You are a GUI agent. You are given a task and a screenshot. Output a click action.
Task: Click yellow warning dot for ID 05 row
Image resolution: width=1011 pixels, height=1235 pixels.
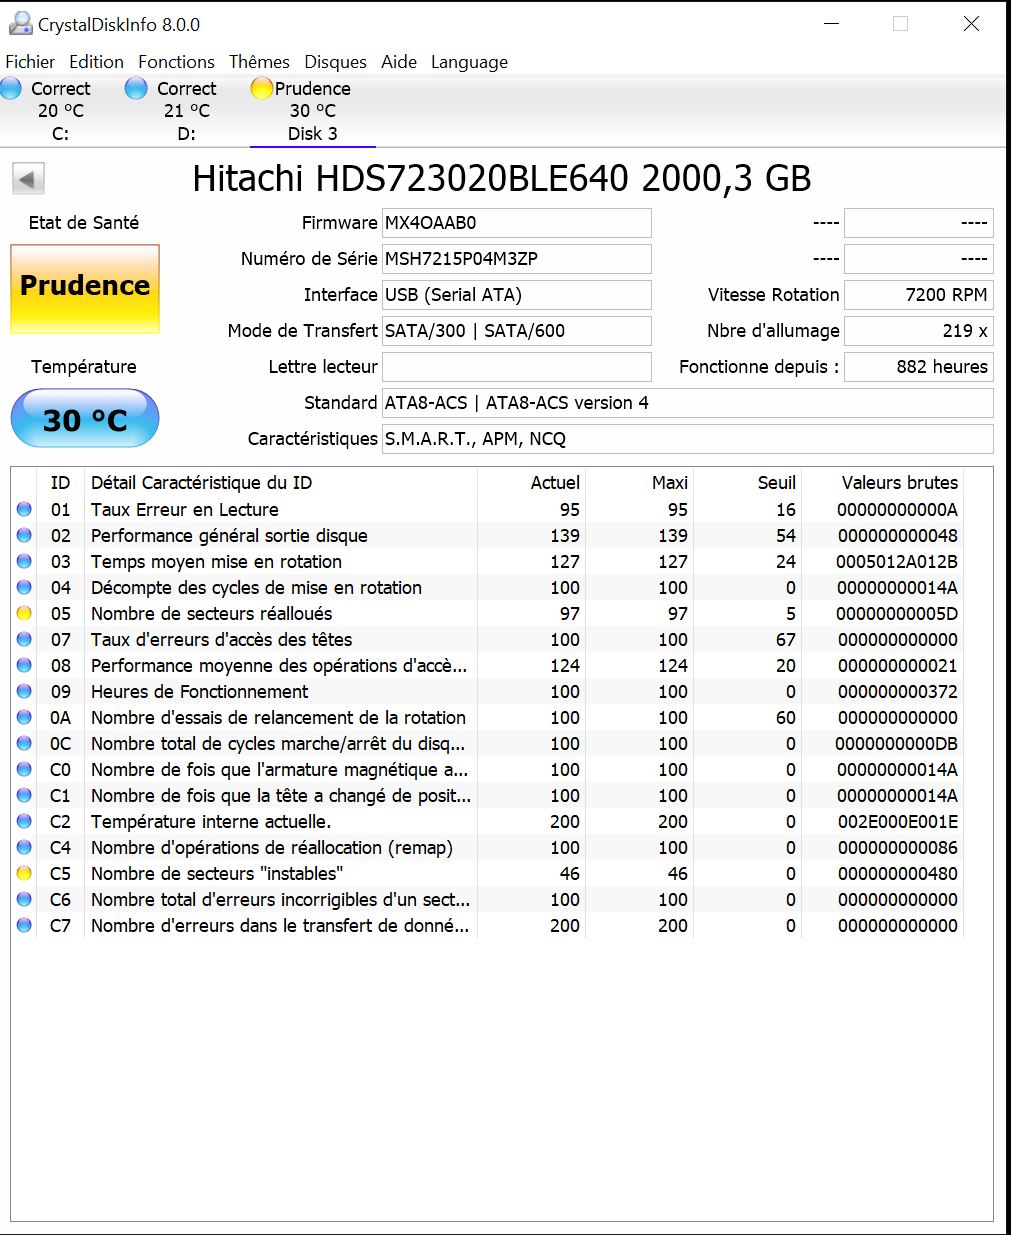[x=24, y=613]
